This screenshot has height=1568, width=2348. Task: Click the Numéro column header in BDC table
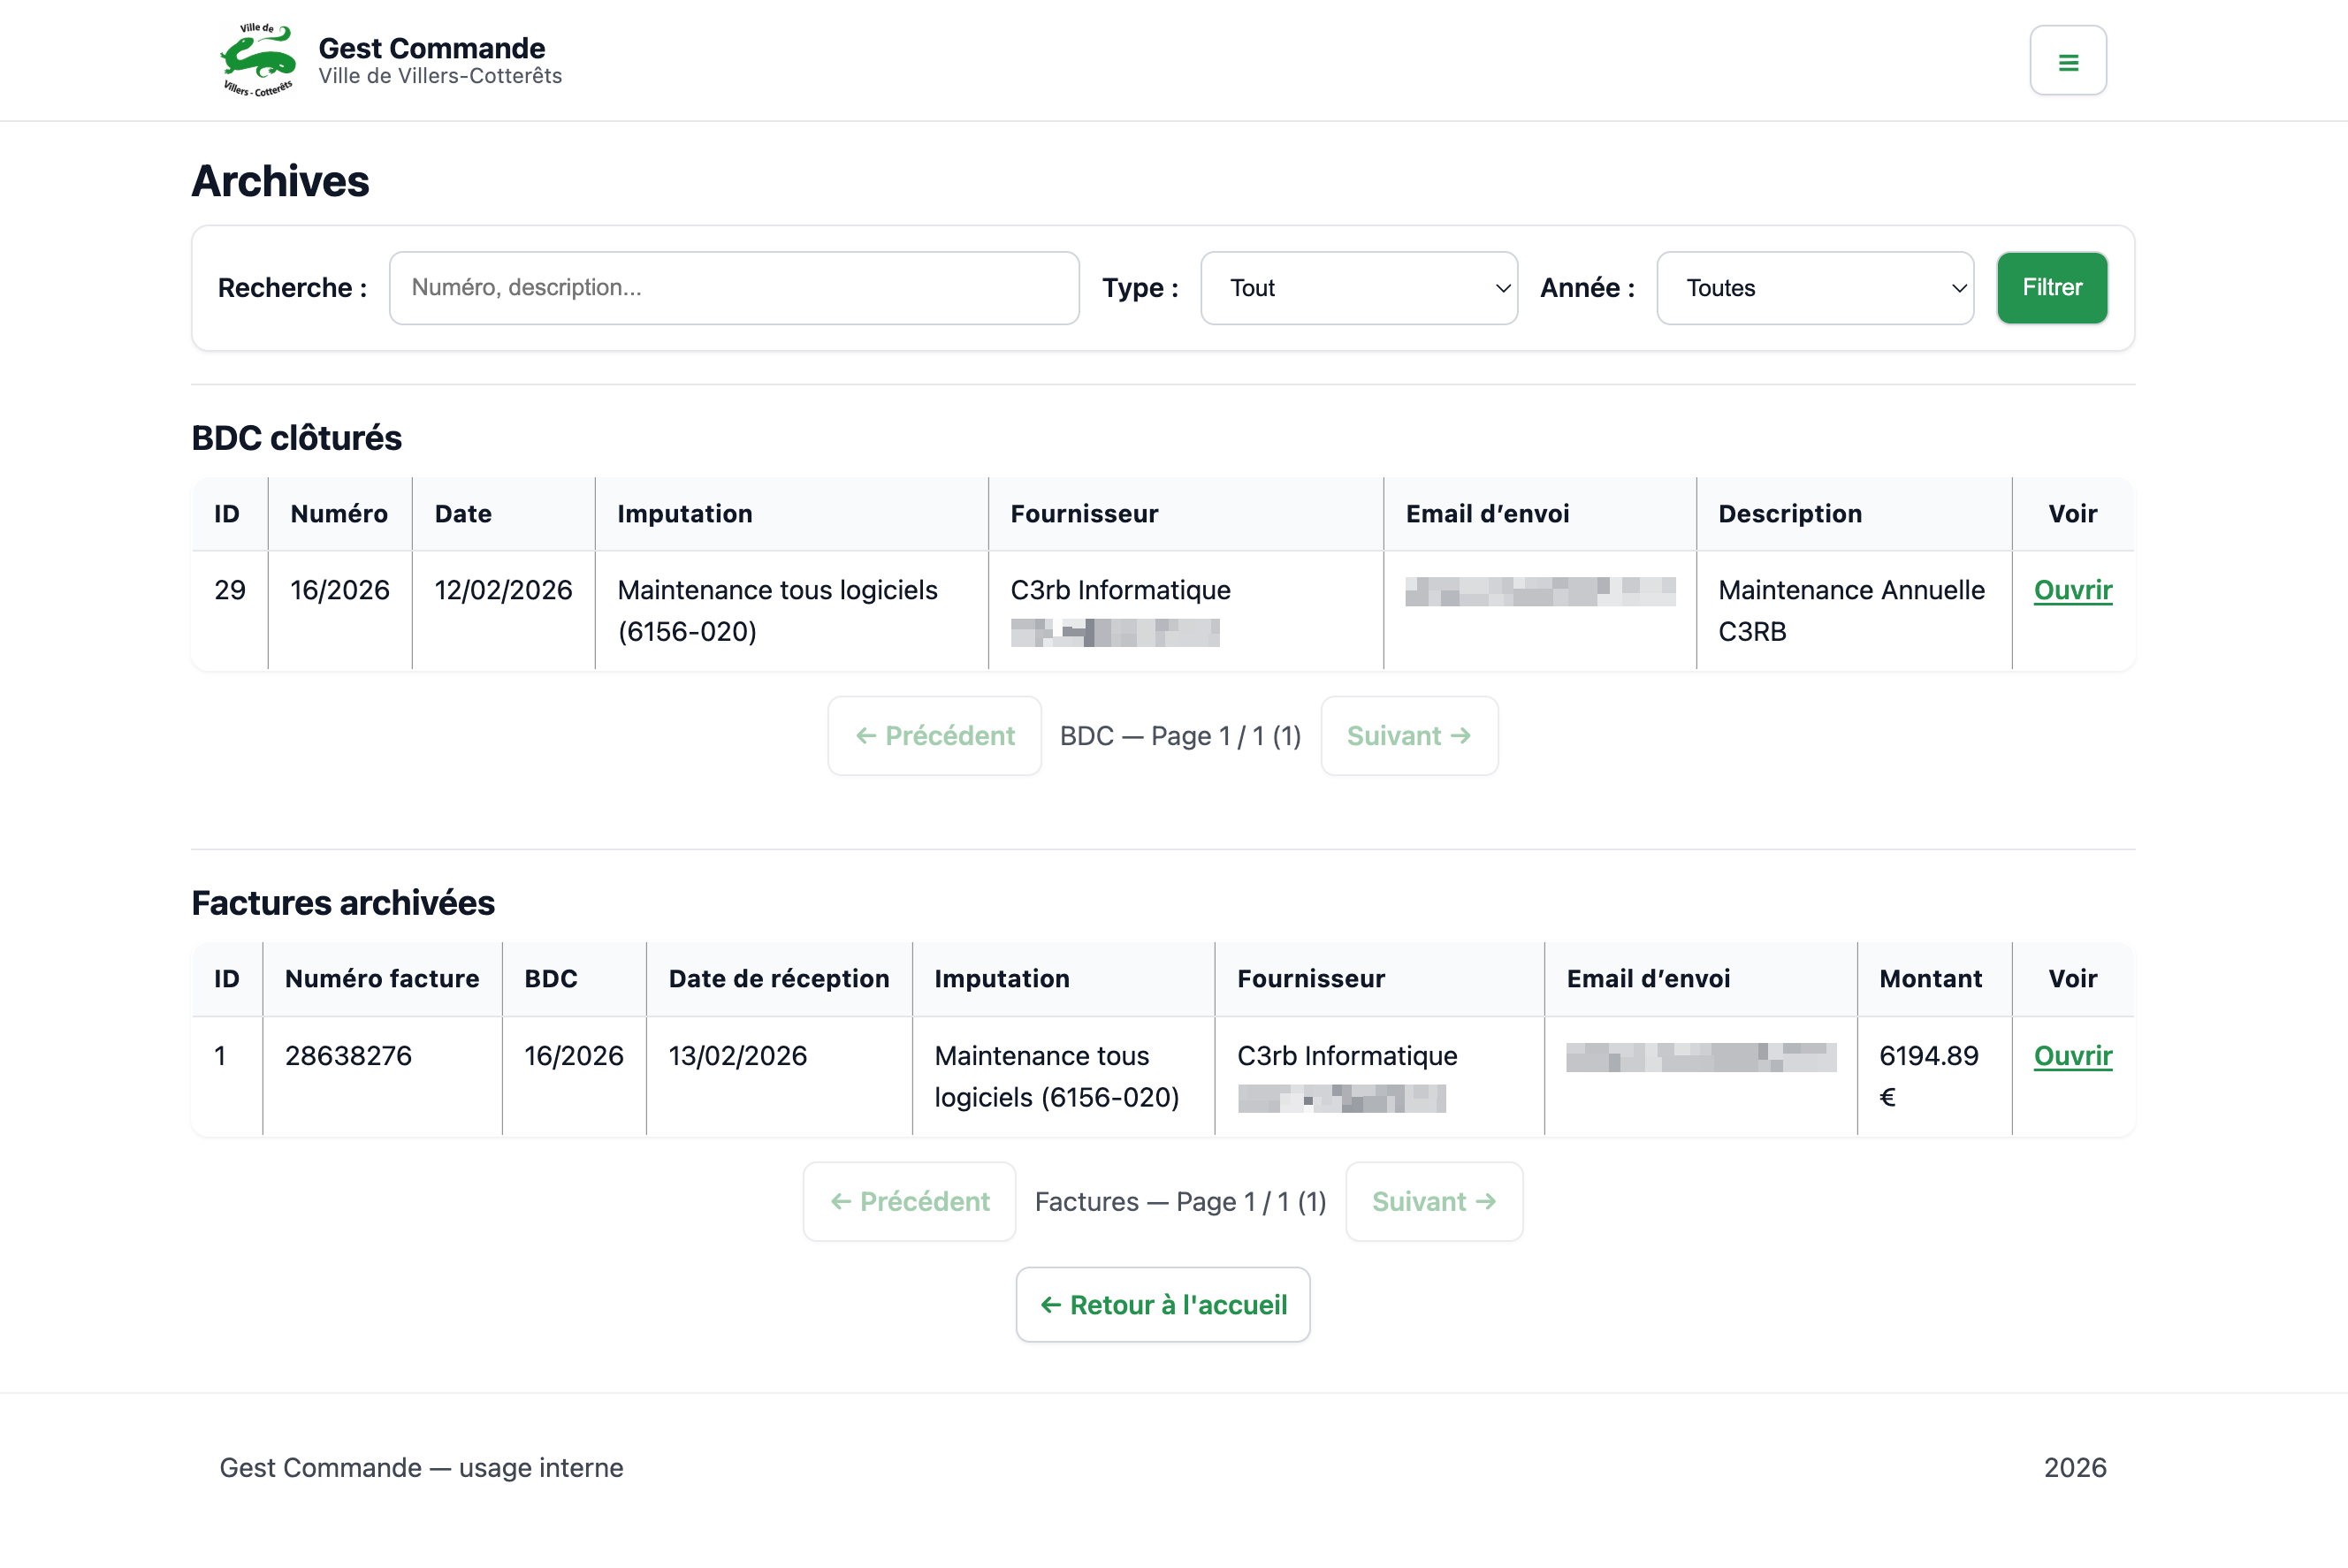coord(339,514)
